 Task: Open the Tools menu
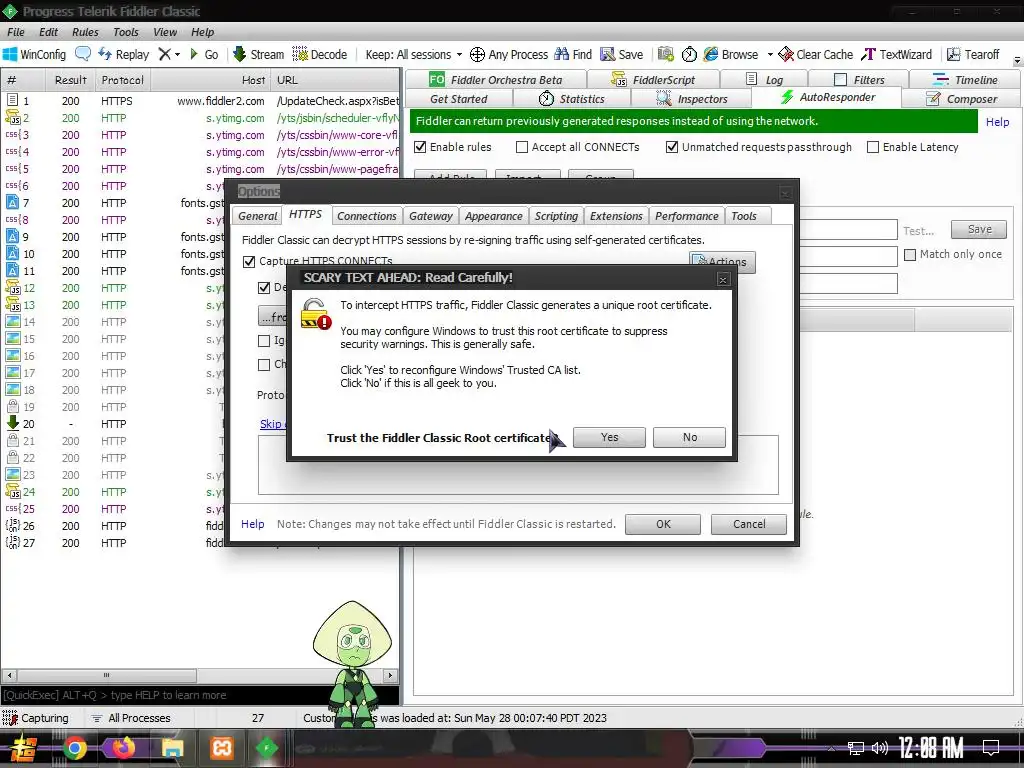tap(125, 32)
